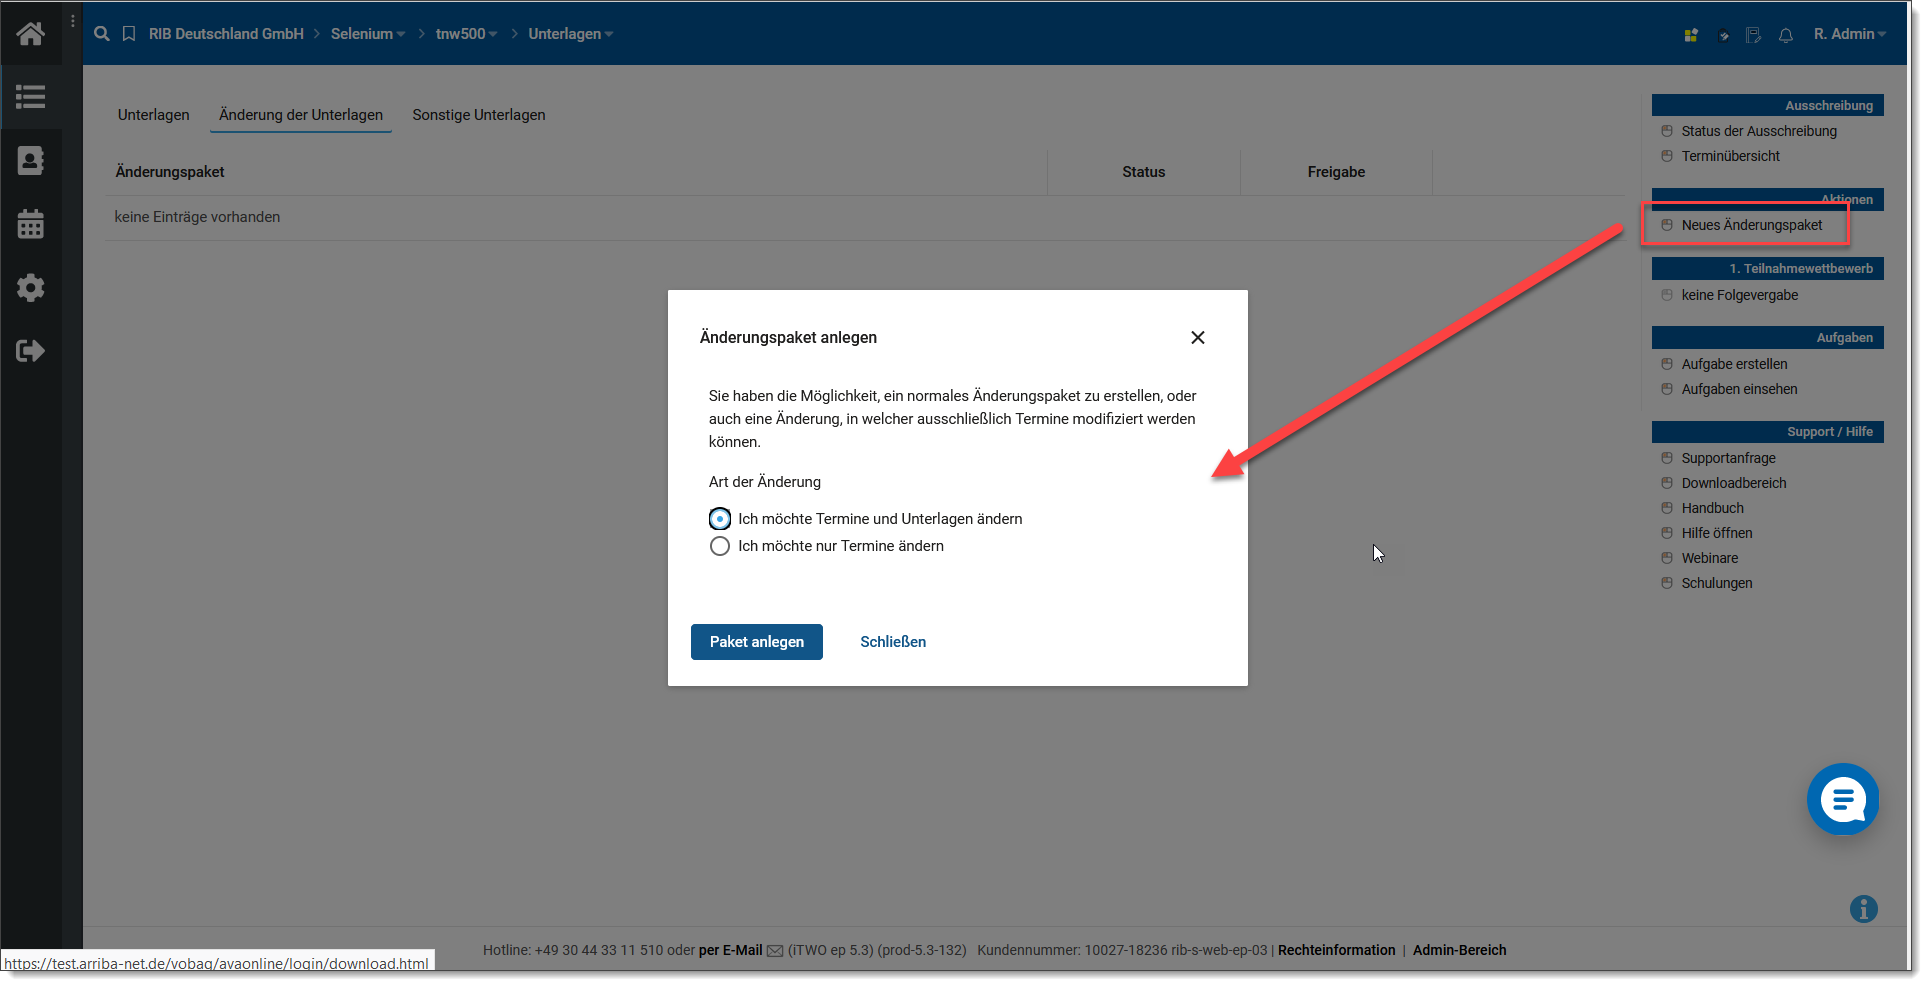Viewport: 1927px width, 986px height.
Task: Click keine Folgevergabe link
Action: 1740,295
